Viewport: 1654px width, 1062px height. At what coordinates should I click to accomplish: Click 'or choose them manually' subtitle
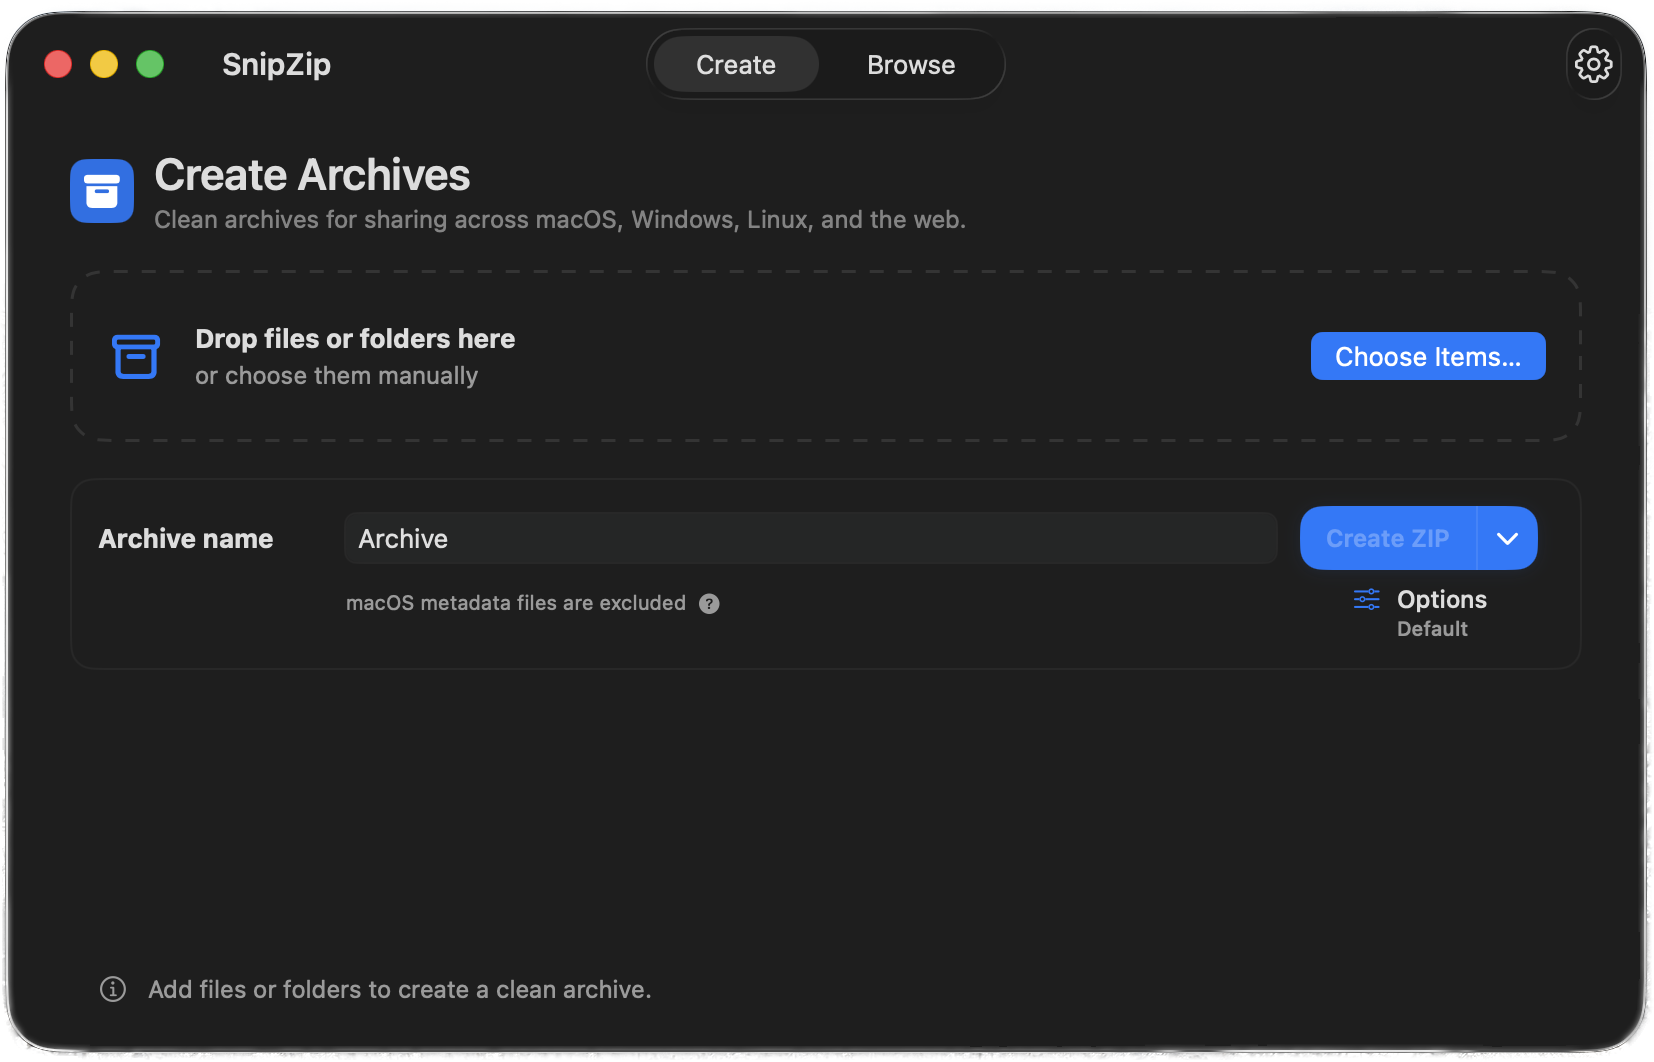(x=336, y=376)
